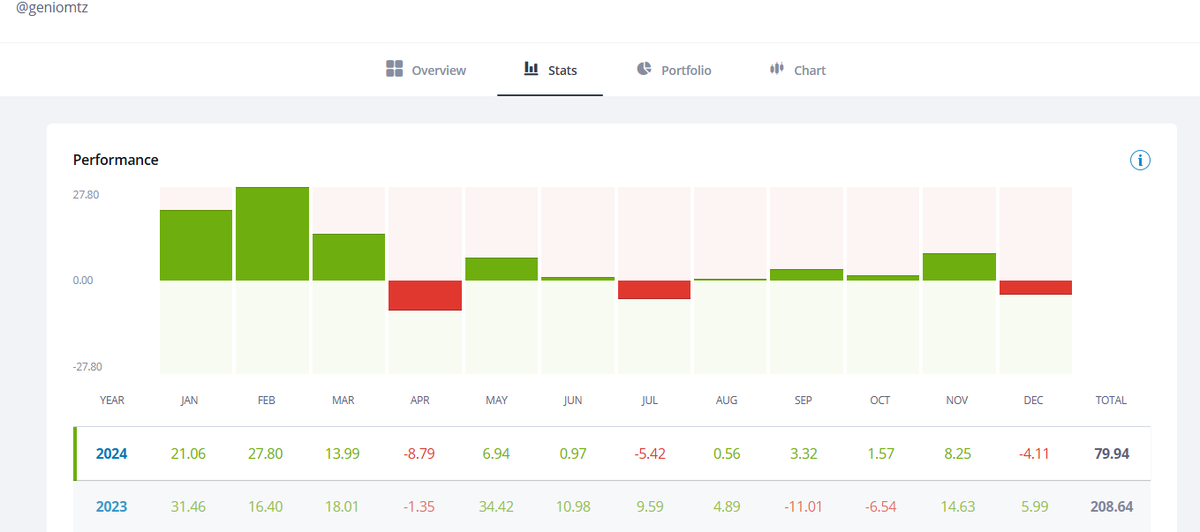
Task: Click the 2023 January value 31.46
Action: [x=189, y=506]
